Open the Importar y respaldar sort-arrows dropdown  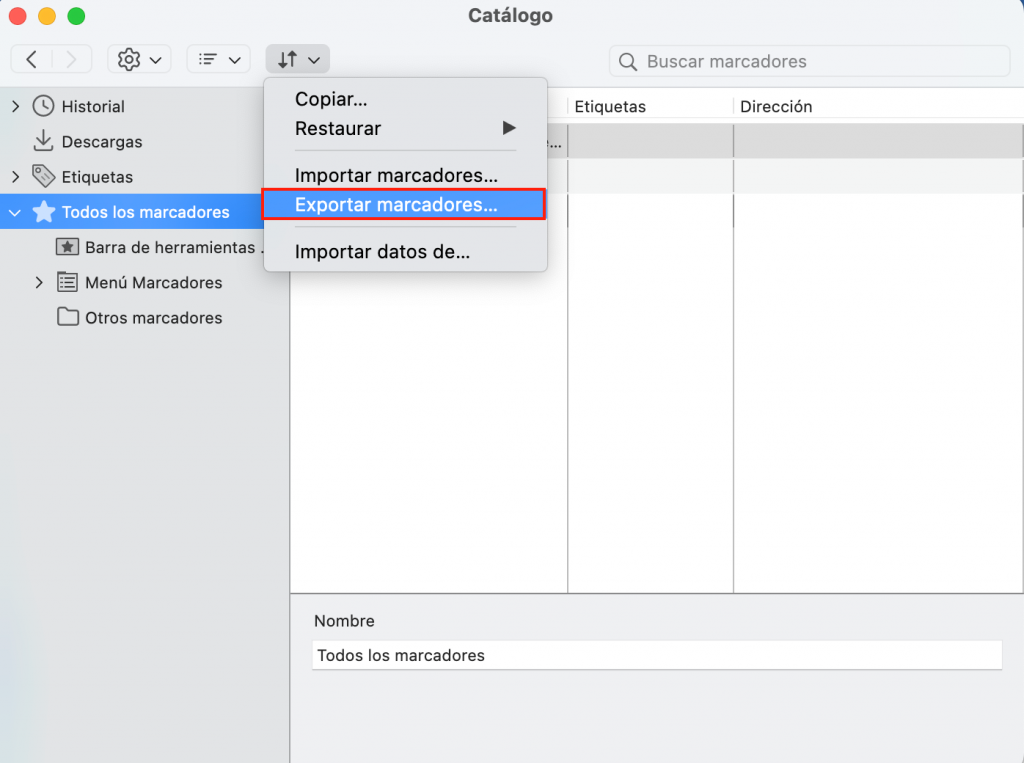[297, 58]
